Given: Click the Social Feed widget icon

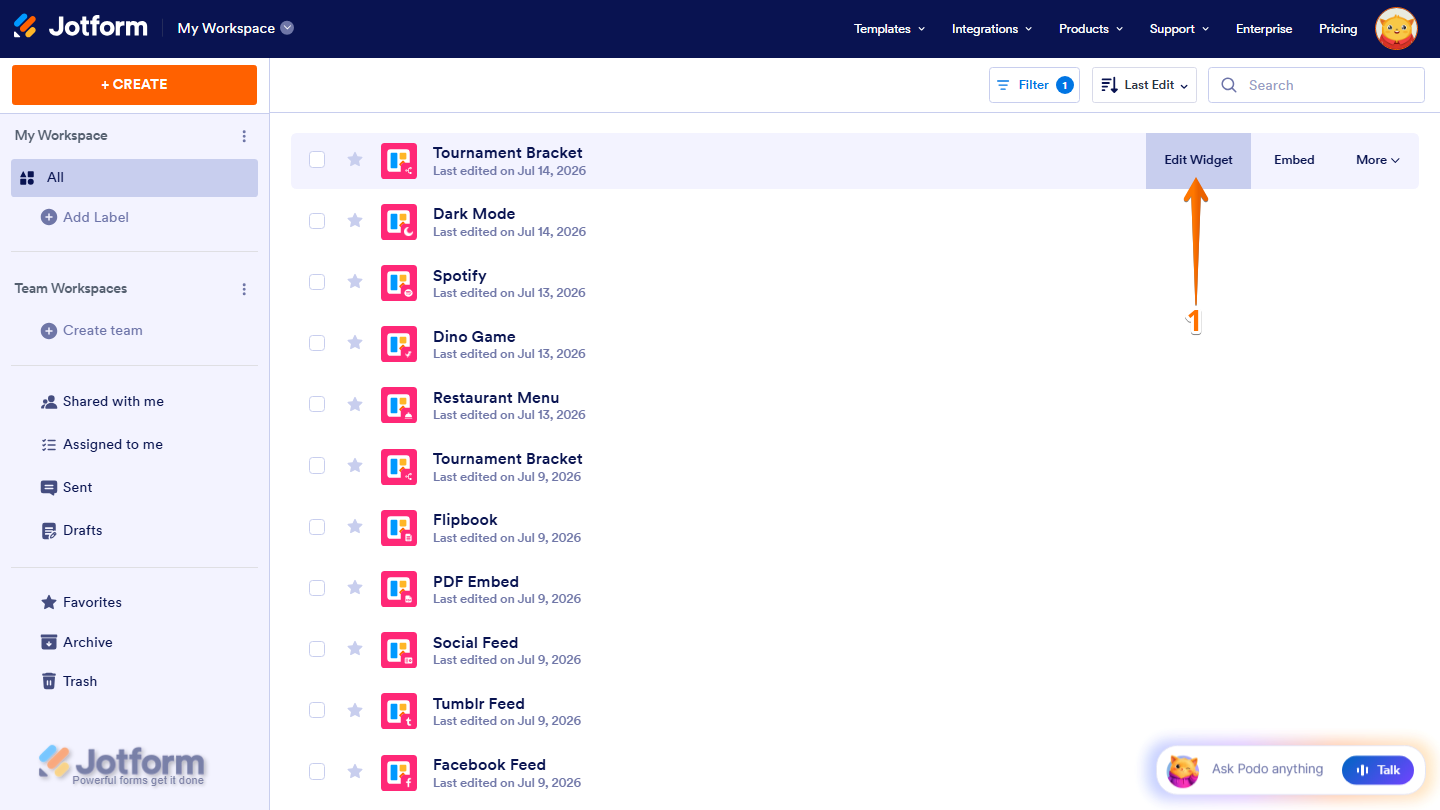Looking at the screenshot, I should point(399,650).
